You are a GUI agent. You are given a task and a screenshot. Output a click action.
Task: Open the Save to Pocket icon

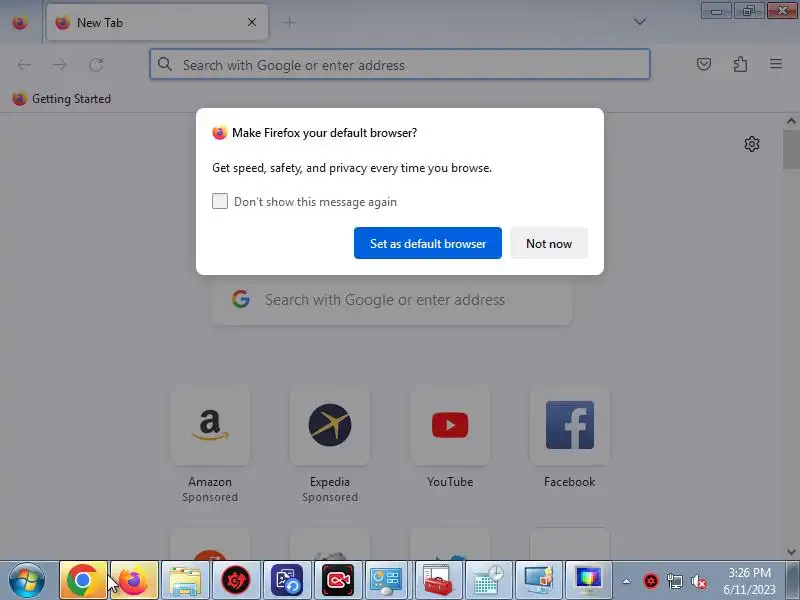coord(704,64)
